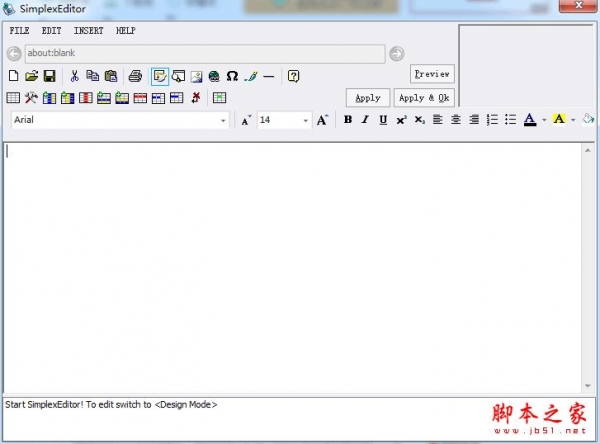Viewport: 600px width, 444px height.
Task: Toggle superscript formatting
Action: tap(401, 120)
